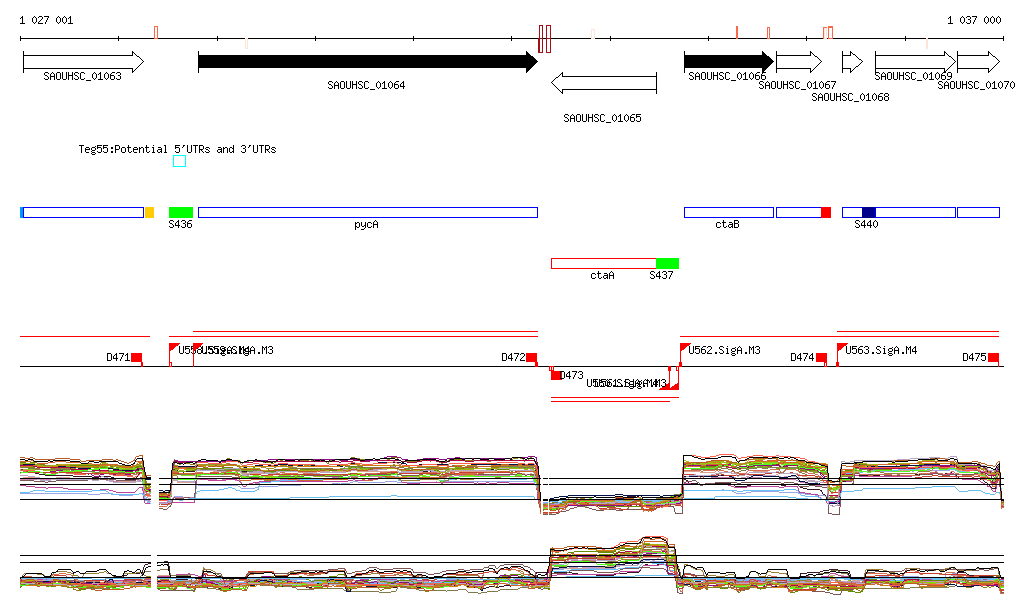Click the green S437 segment
Viewport: 1024px width, 611px height.
[667, 263]
